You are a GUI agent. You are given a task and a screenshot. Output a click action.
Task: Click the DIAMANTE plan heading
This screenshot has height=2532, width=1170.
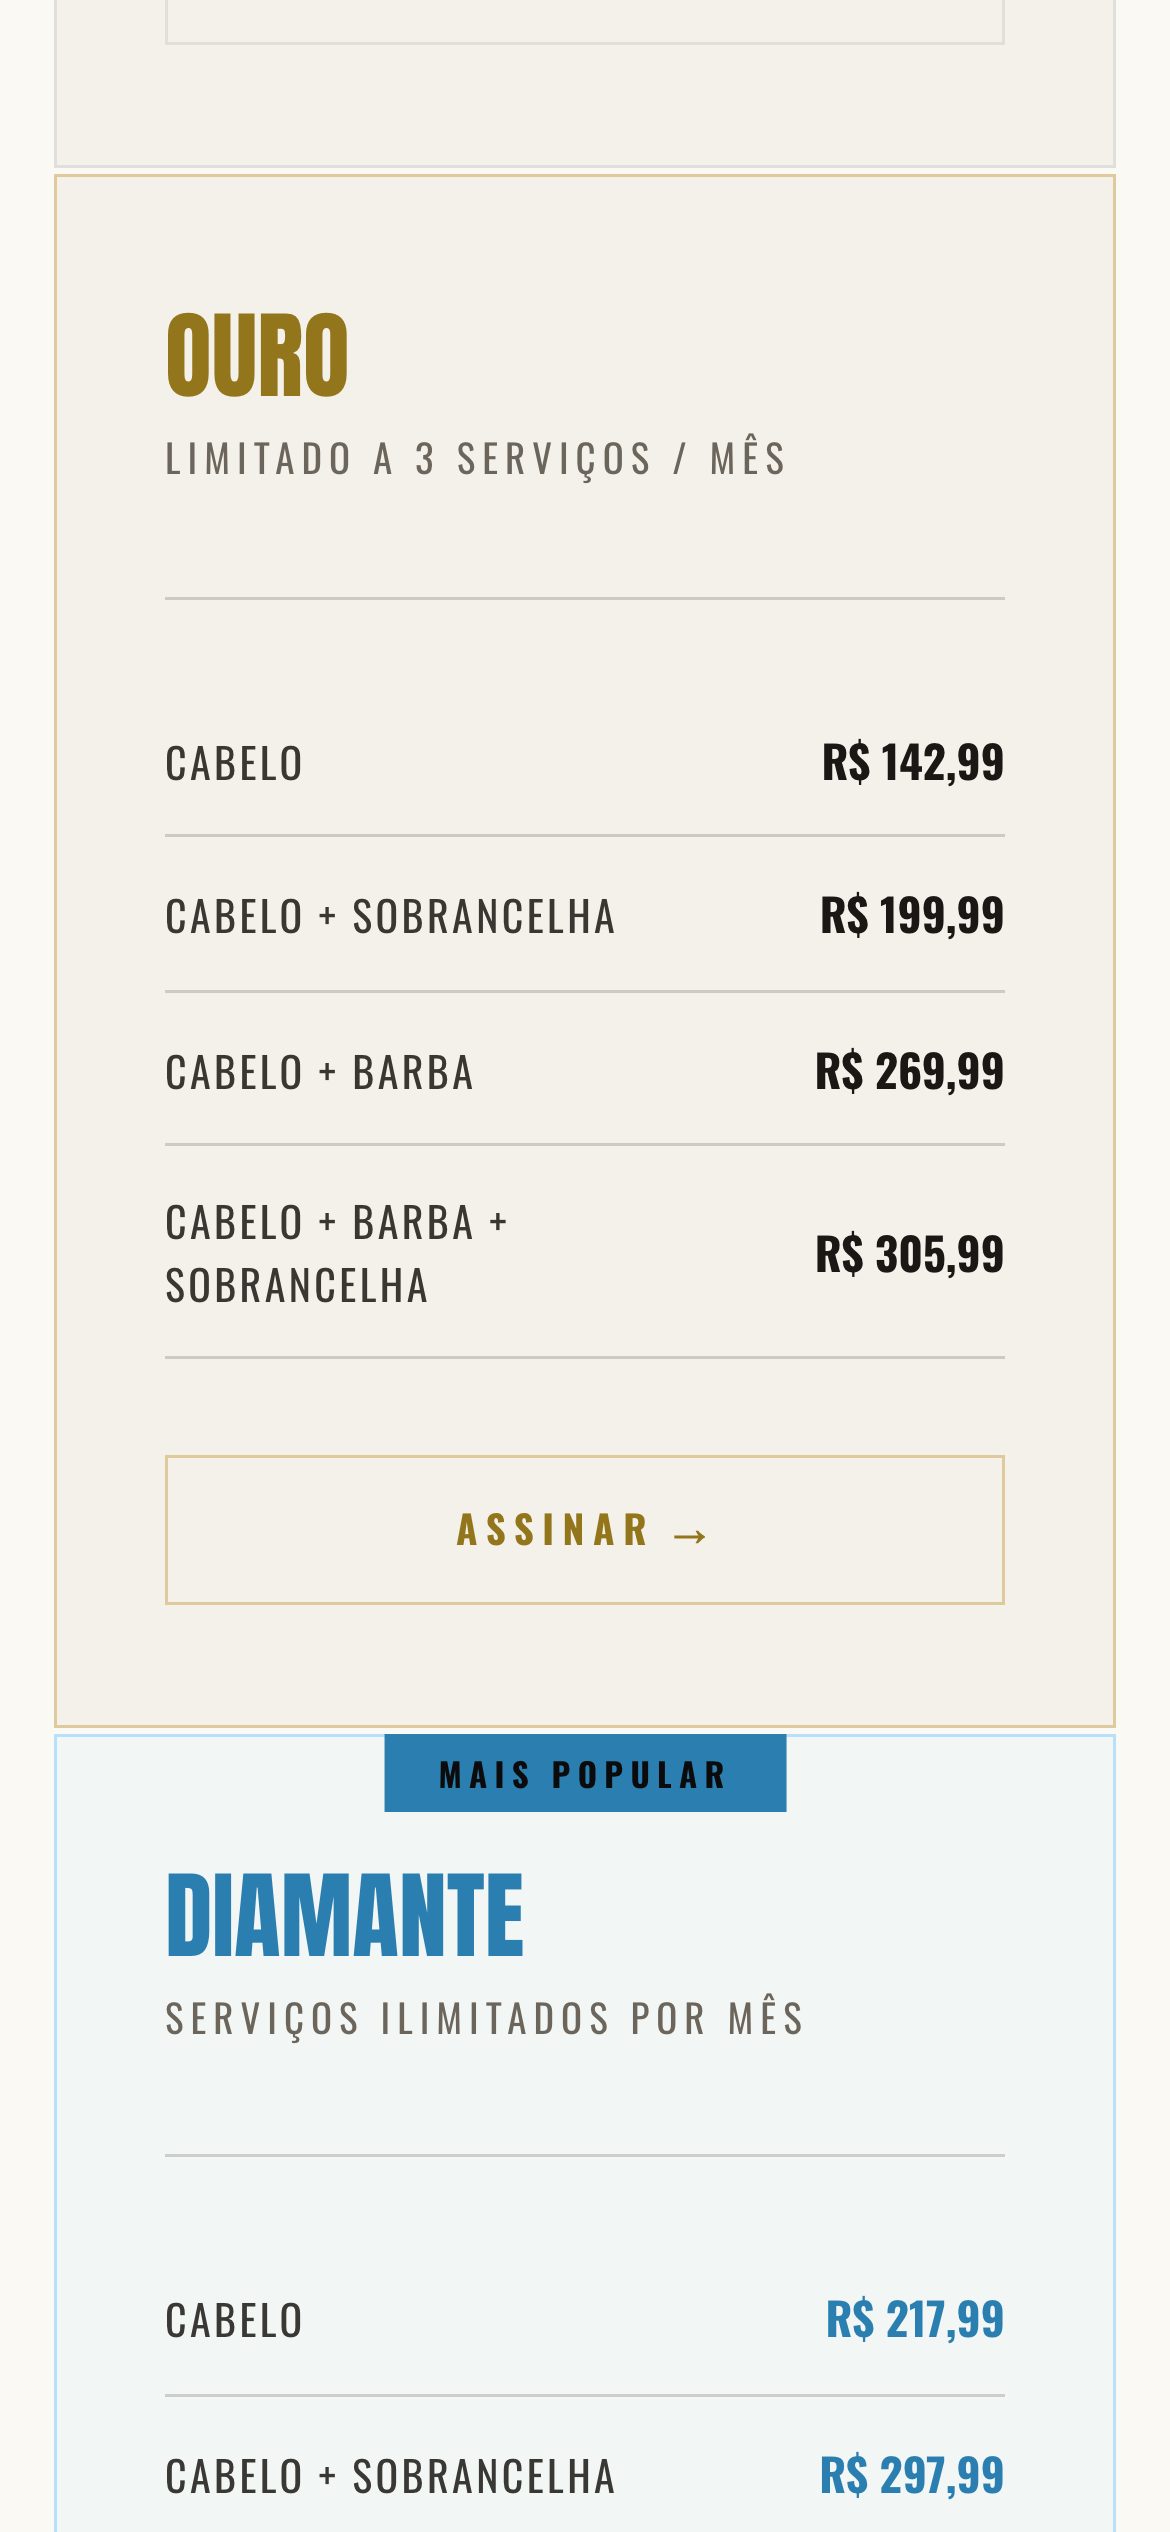tap(344, 1915)
